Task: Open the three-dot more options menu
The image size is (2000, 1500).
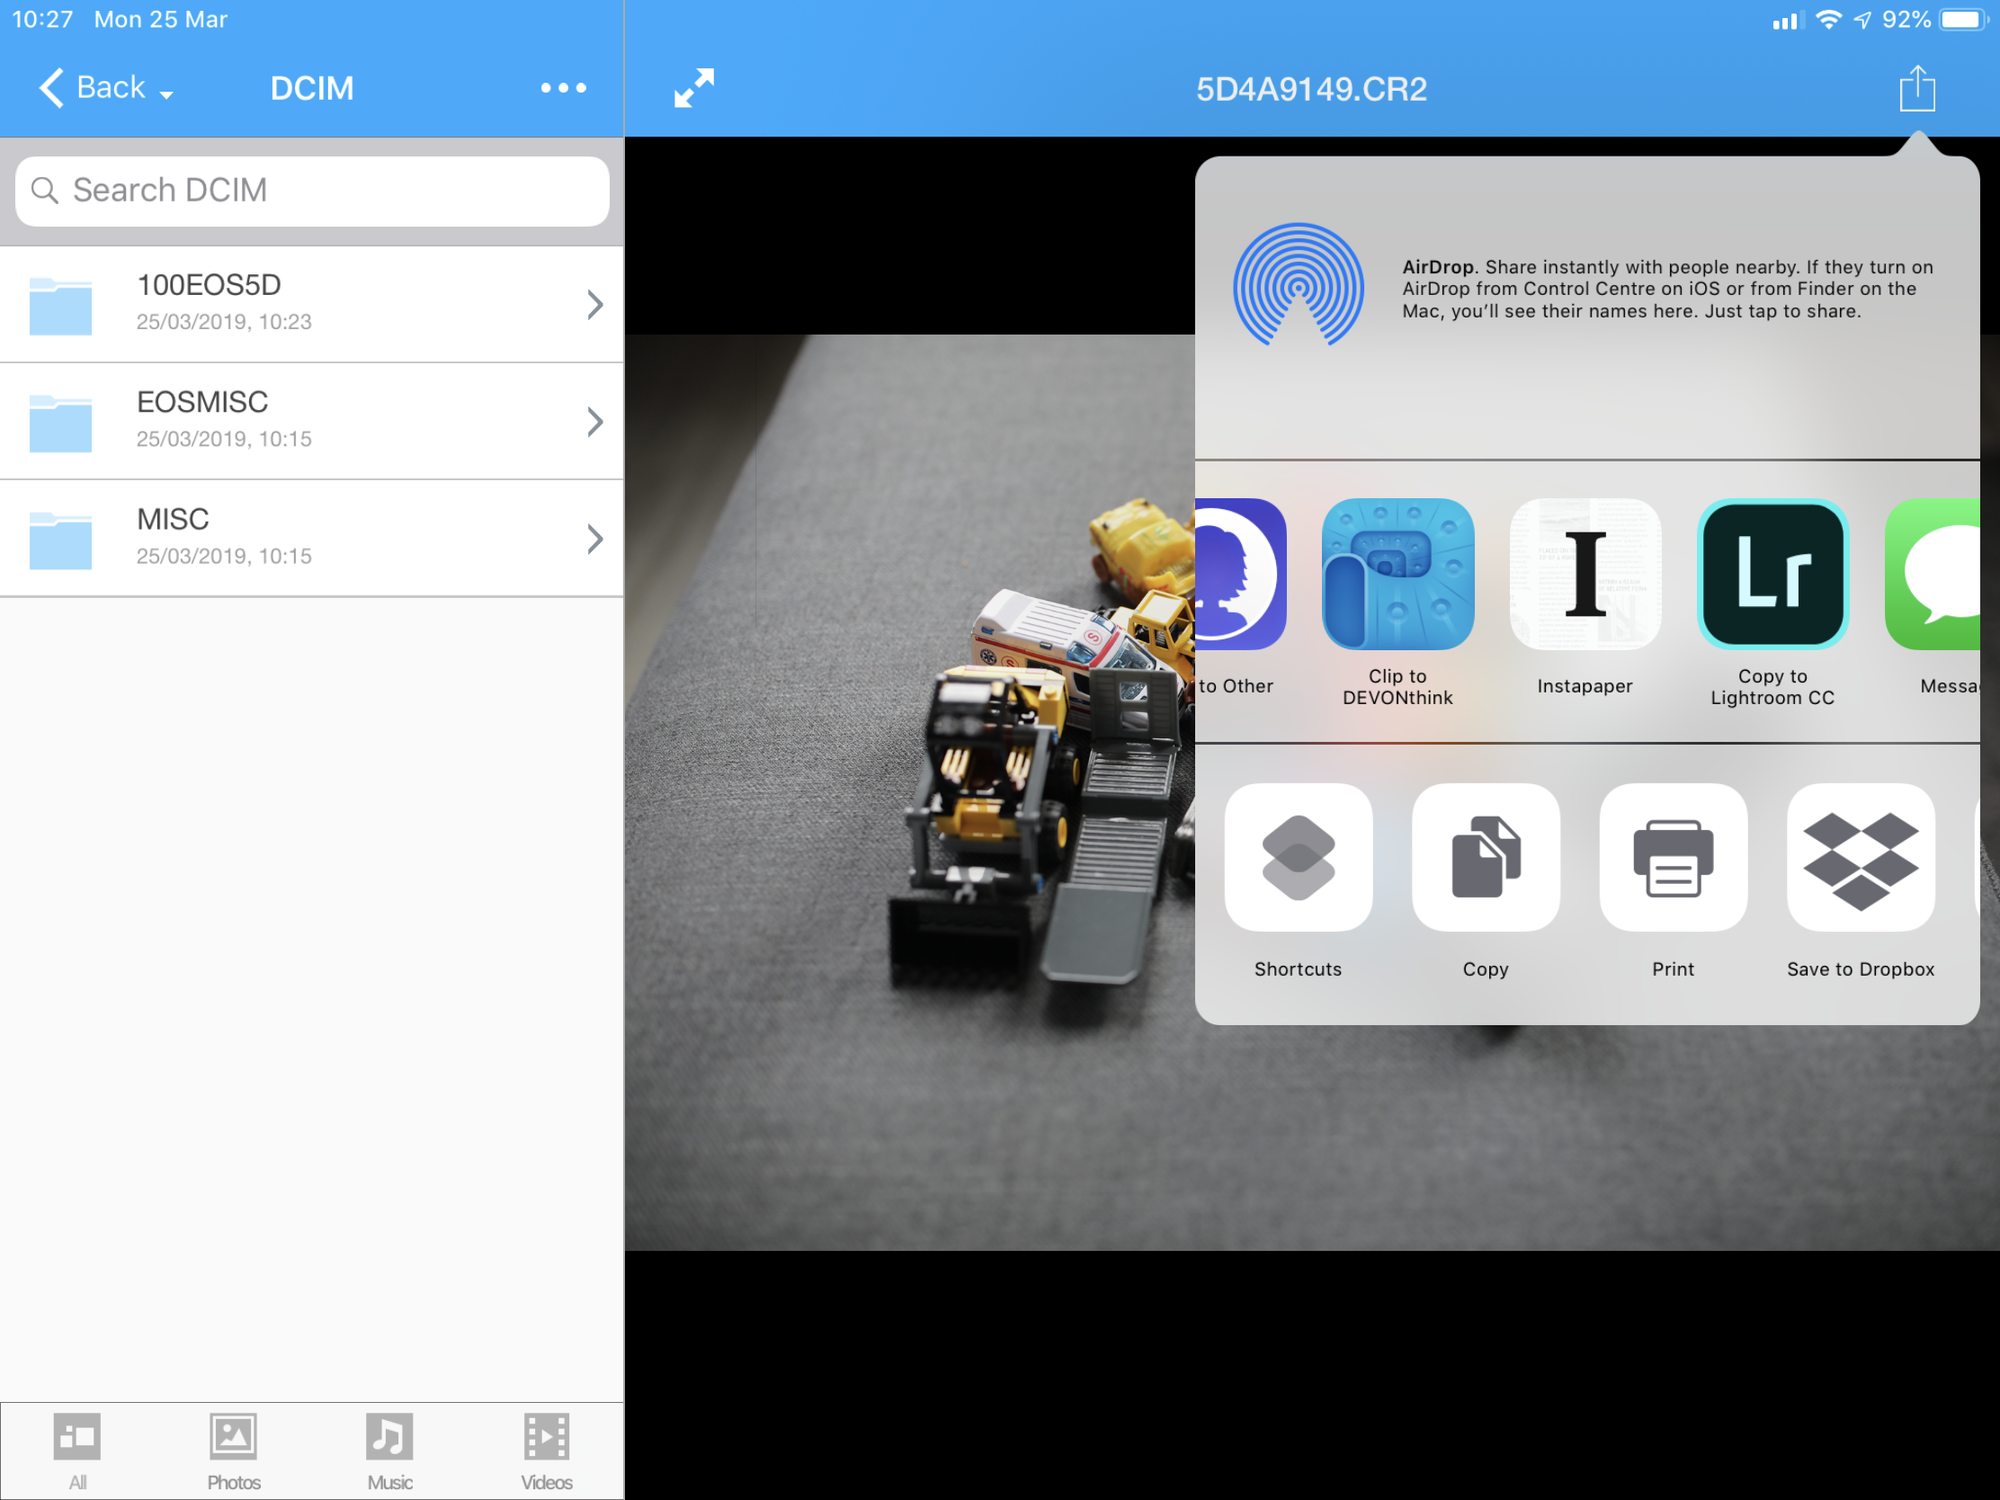Action: click(563, 88)
